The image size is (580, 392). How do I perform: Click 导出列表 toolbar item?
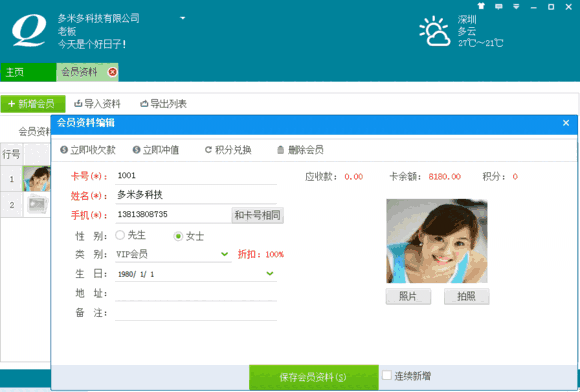pos(163,104)
